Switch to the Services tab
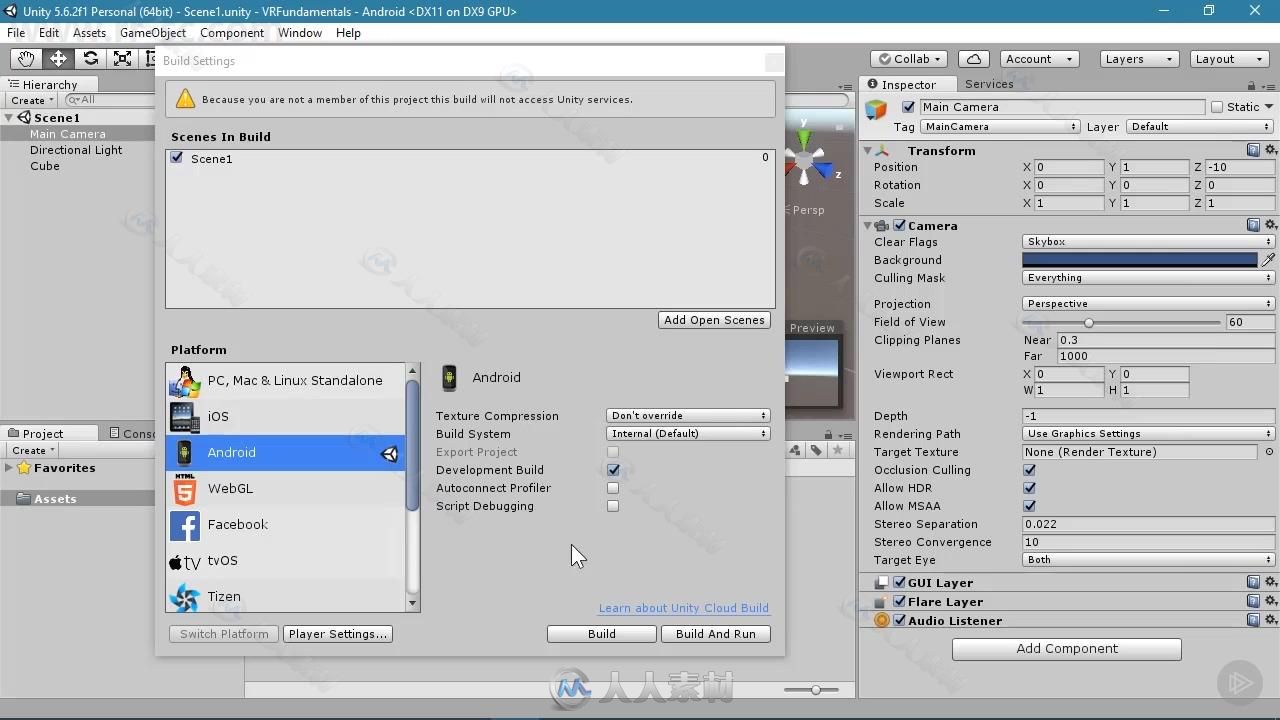The image size is (1280, 720). click(x=989, y=84)
